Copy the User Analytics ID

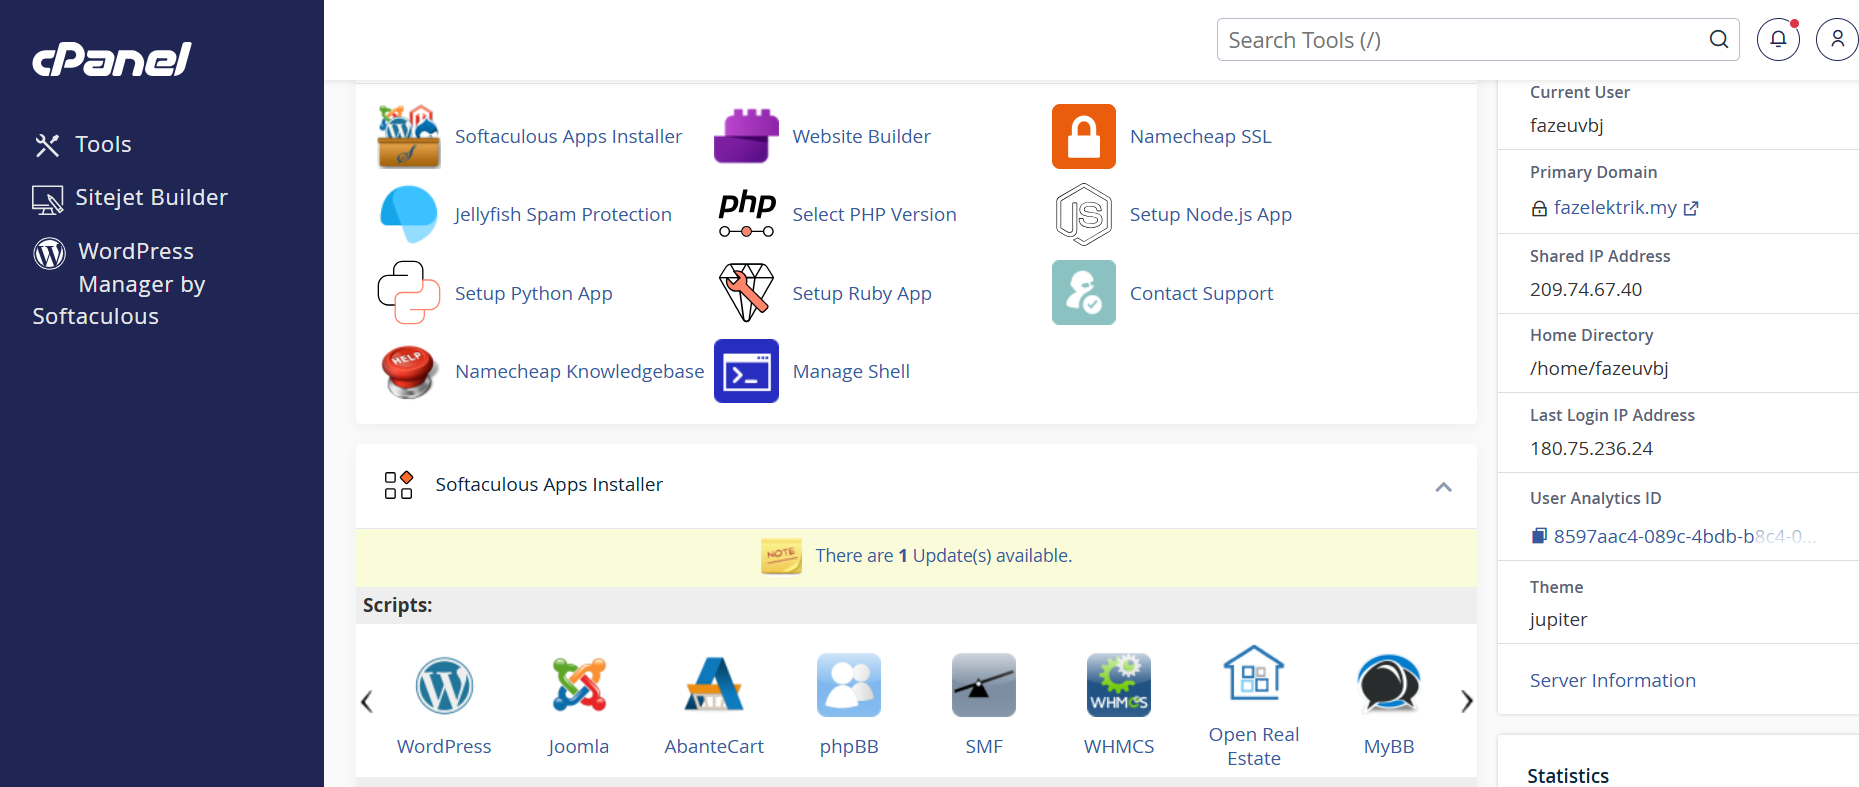point(1540,536)
